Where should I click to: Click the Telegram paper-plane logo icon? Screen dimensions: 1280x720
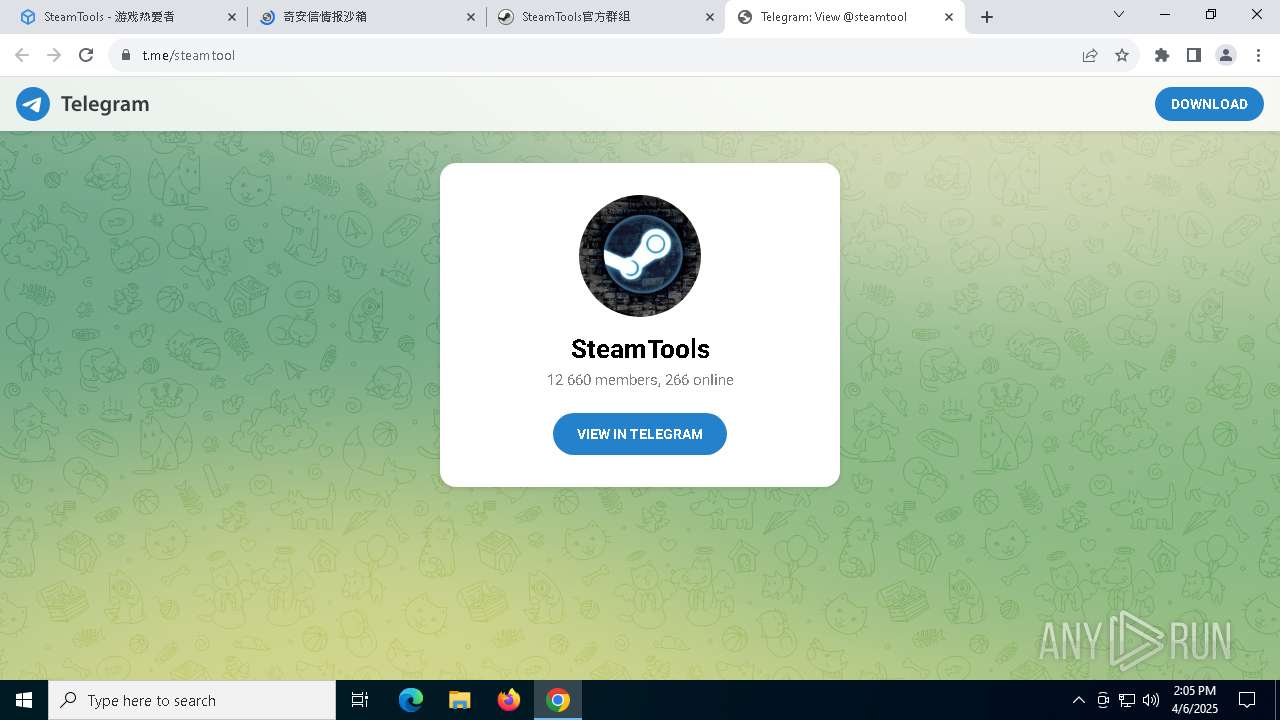pos(33,104)
